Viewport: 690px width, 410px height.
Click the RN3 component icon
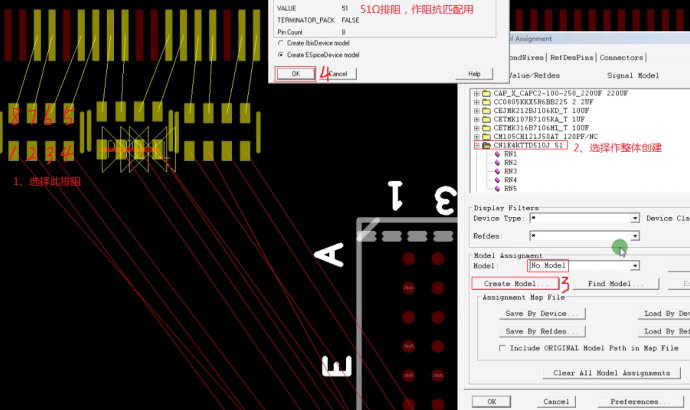point(496,171)
